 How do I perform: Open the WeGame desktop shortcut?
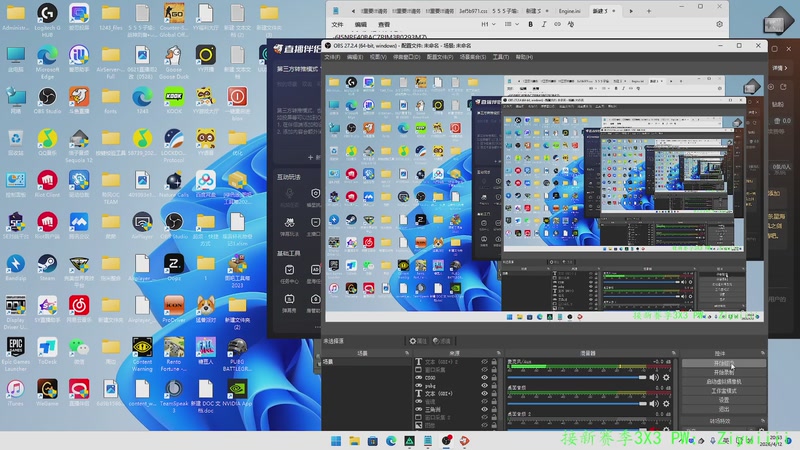(x=47, y=393)
